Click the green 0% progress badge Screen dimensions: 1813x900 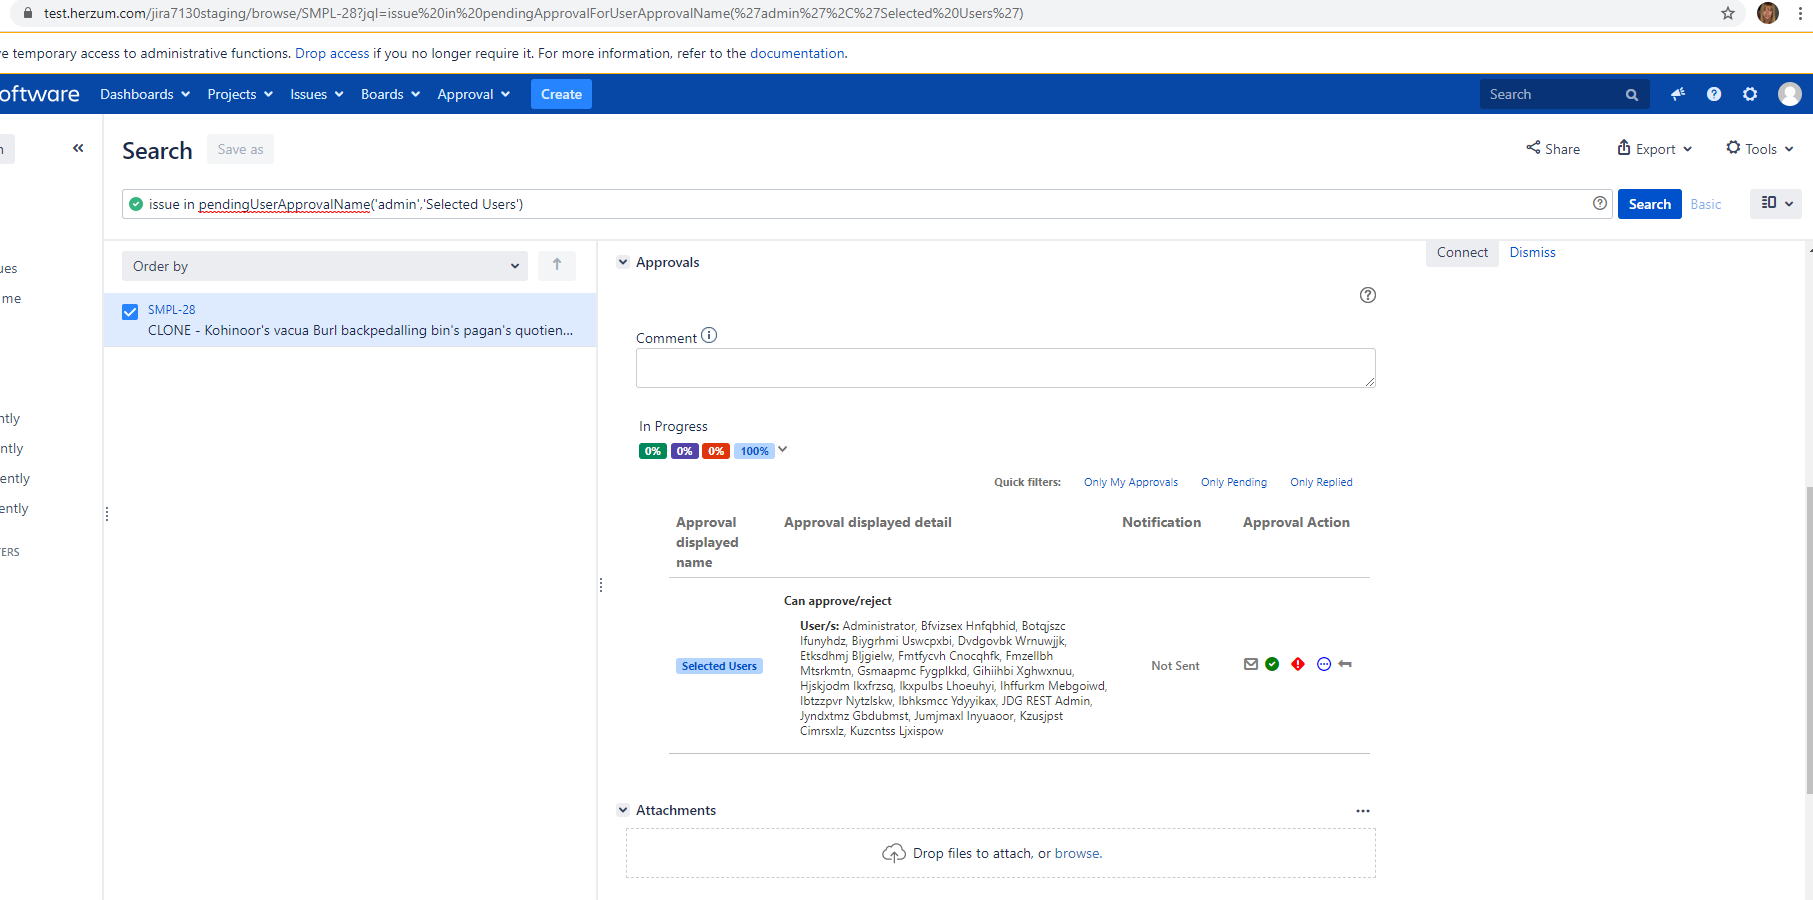[652, 451]
